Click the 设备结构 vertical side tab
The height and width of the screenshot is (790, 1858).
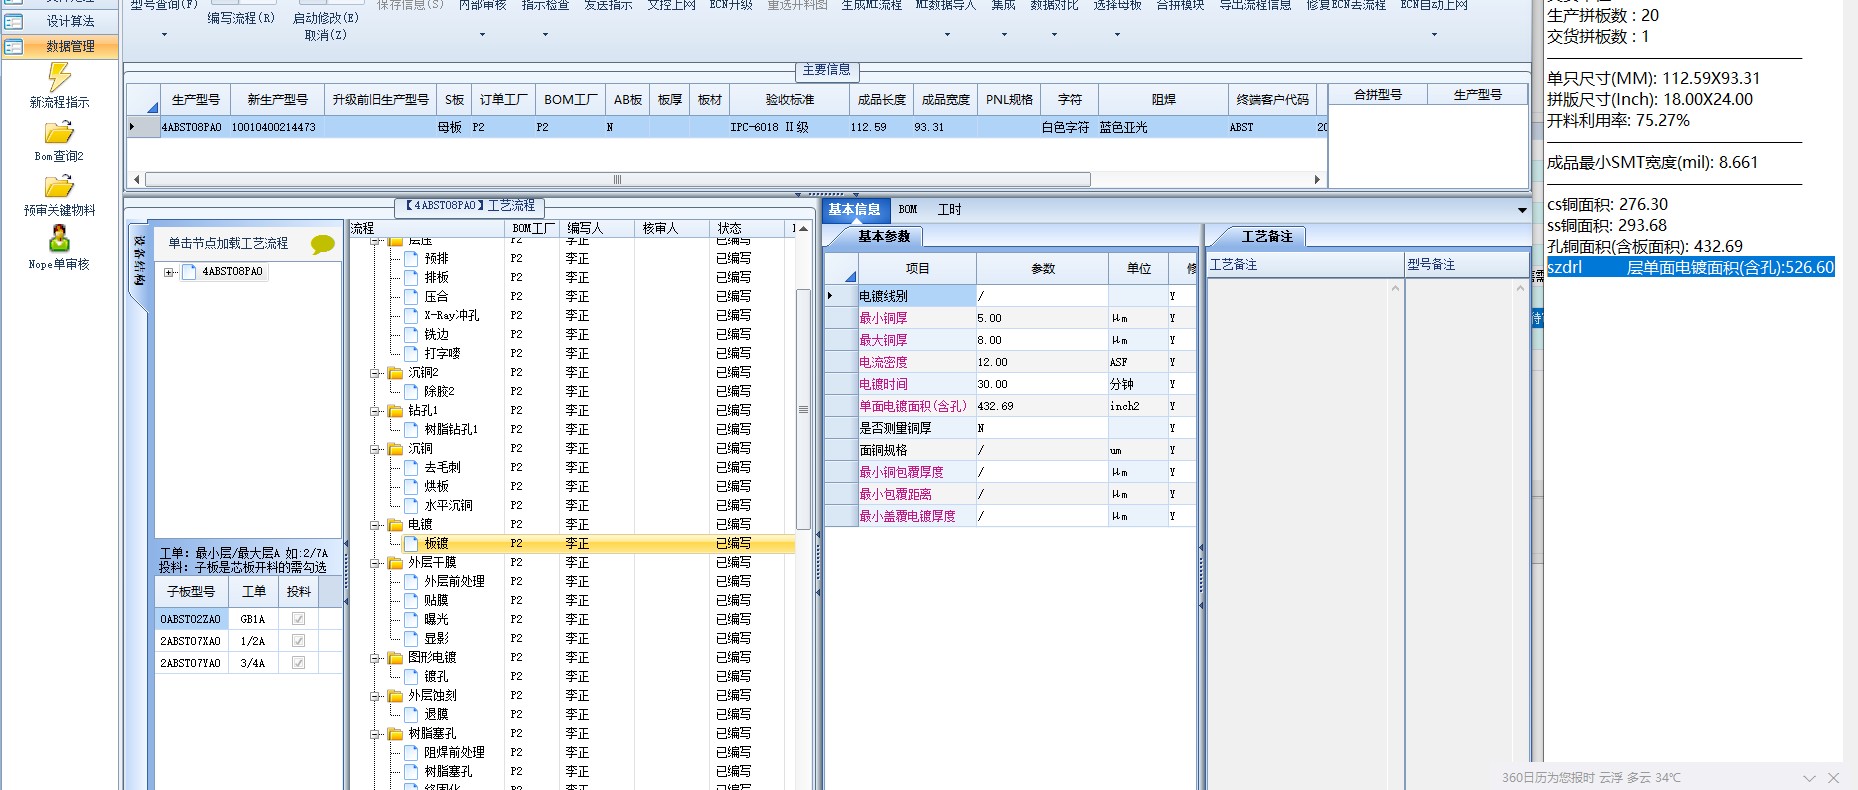click(x=139, y=261)
